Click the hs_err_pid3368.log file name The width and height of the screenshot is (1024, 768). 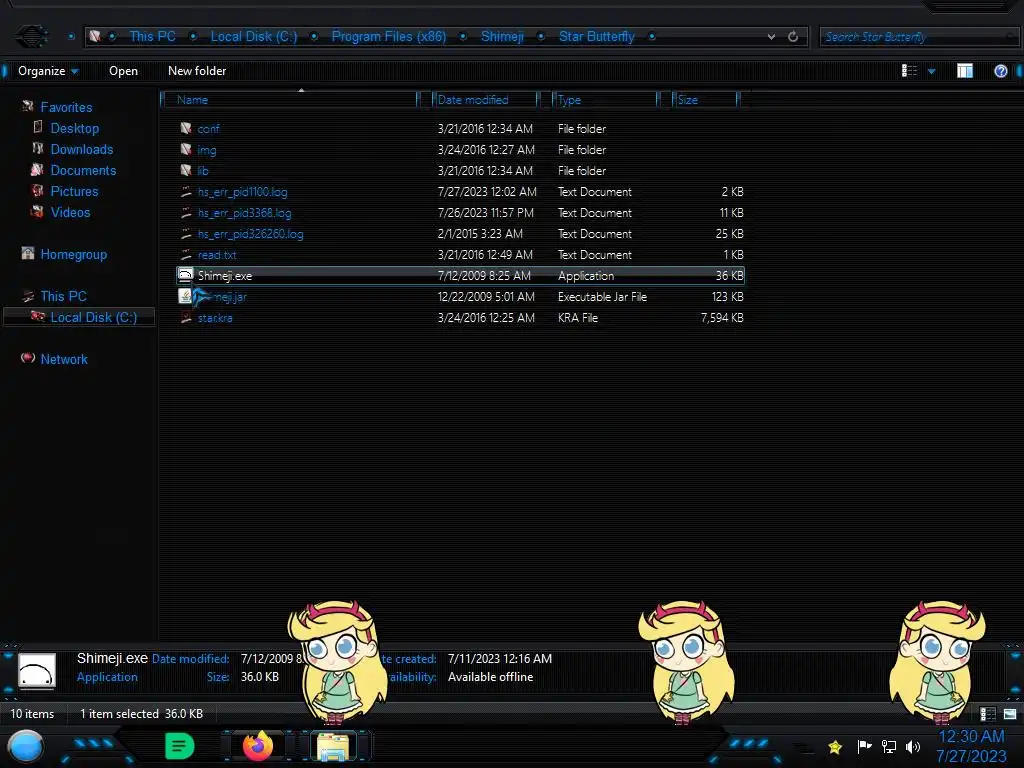point(244,213)
